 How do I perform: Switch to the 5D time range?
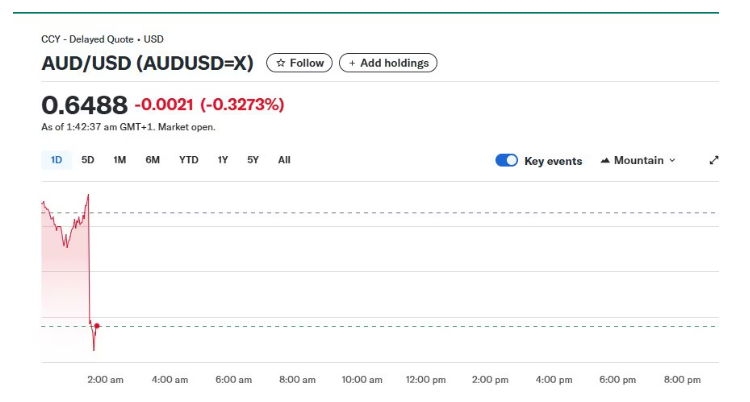(88, 160)
